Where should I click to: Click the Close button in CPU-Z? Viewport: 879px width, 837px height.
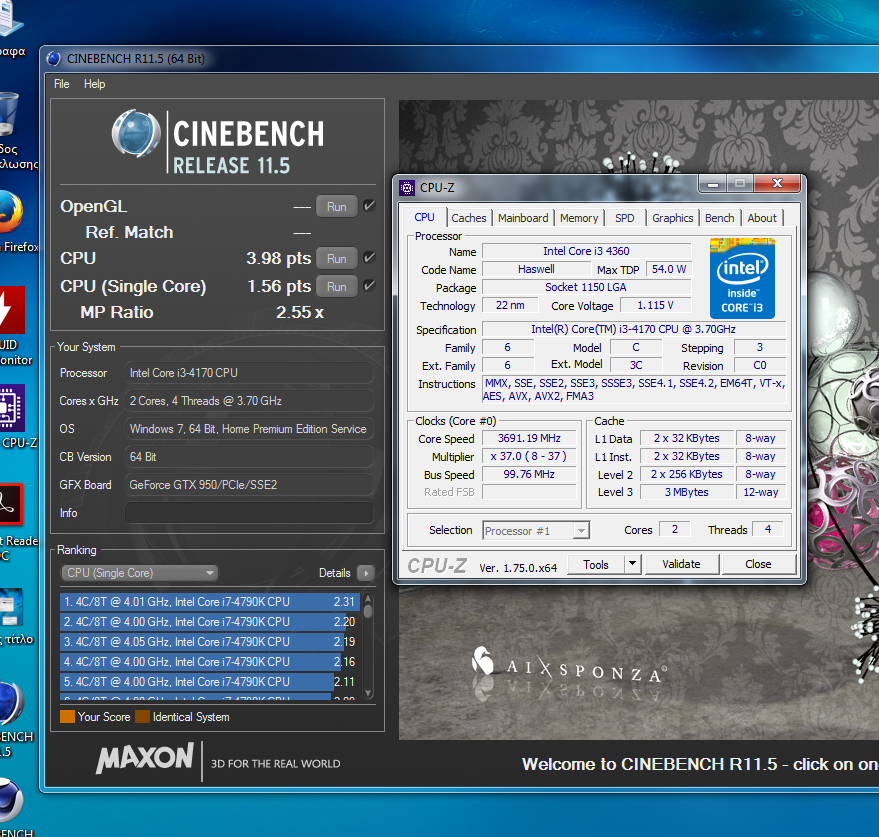coord(758,564)
